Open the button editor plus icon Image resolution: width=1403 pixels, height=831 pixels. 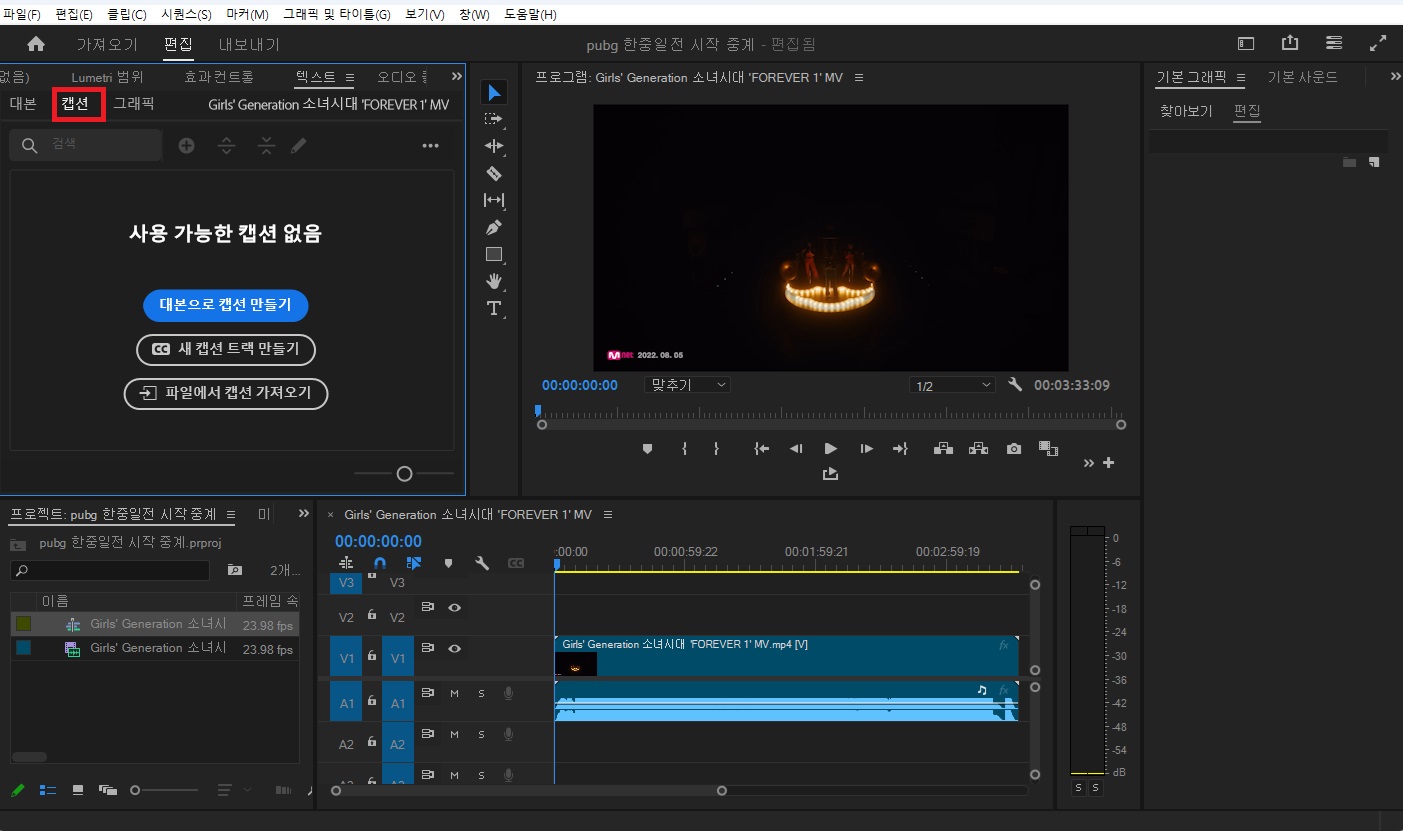(1108, 463)
